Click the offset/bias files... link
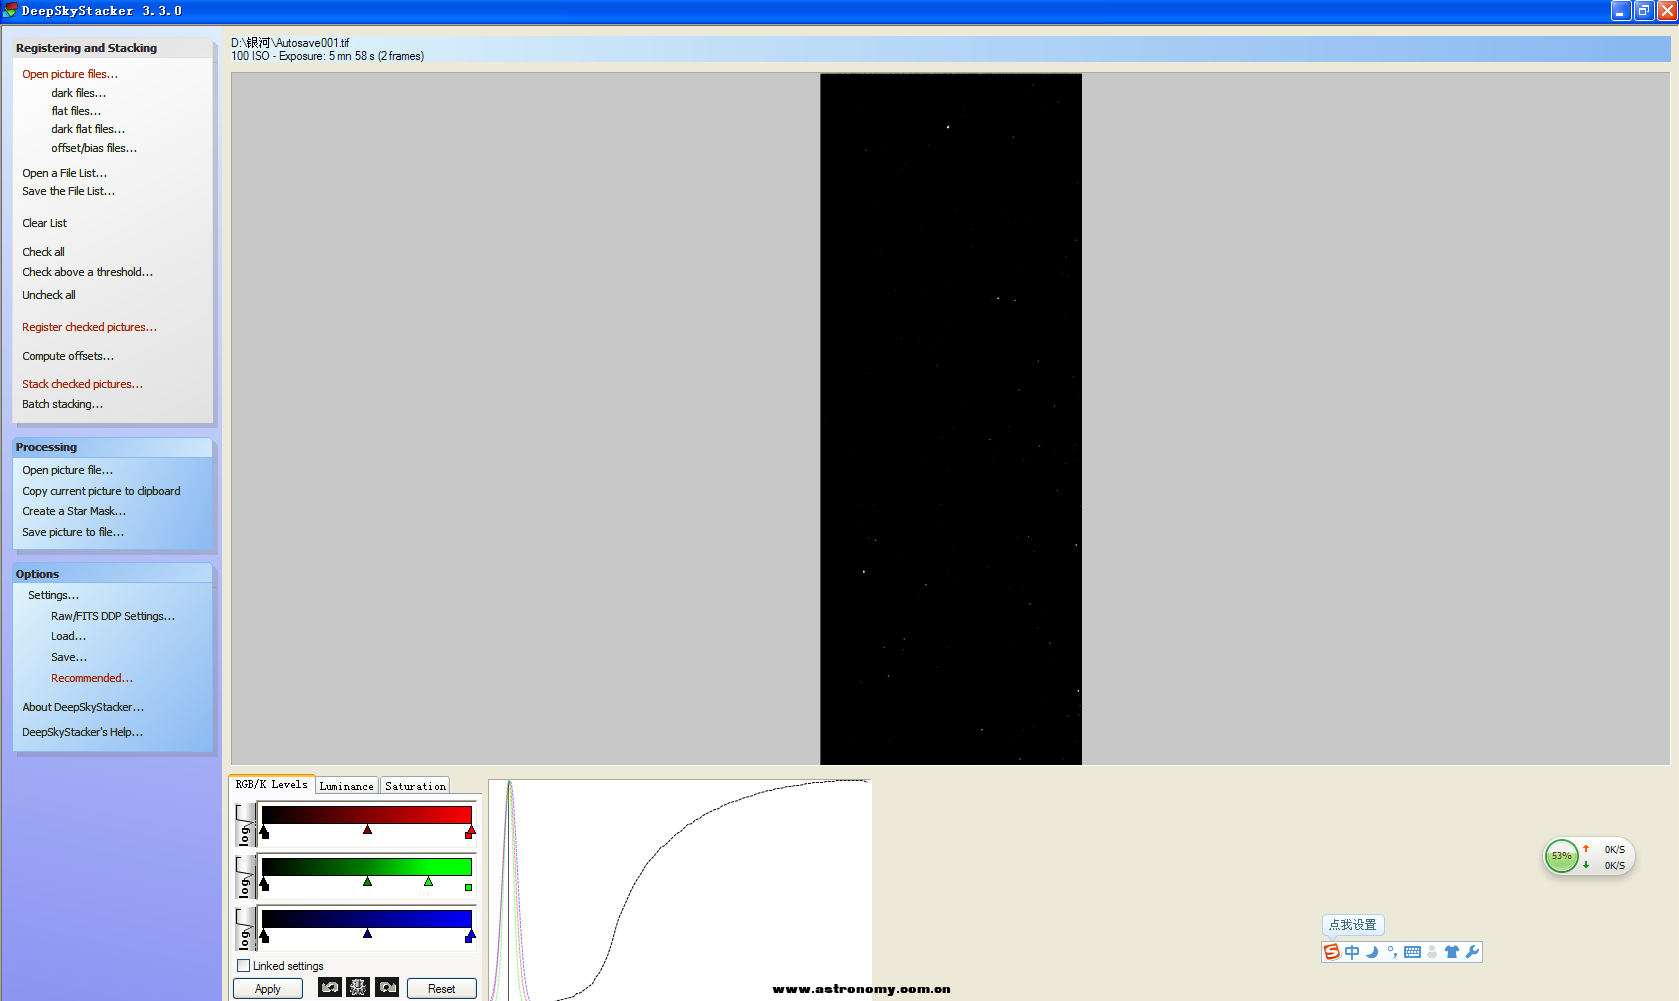1679x1001 pixels. tap(94, 148)
